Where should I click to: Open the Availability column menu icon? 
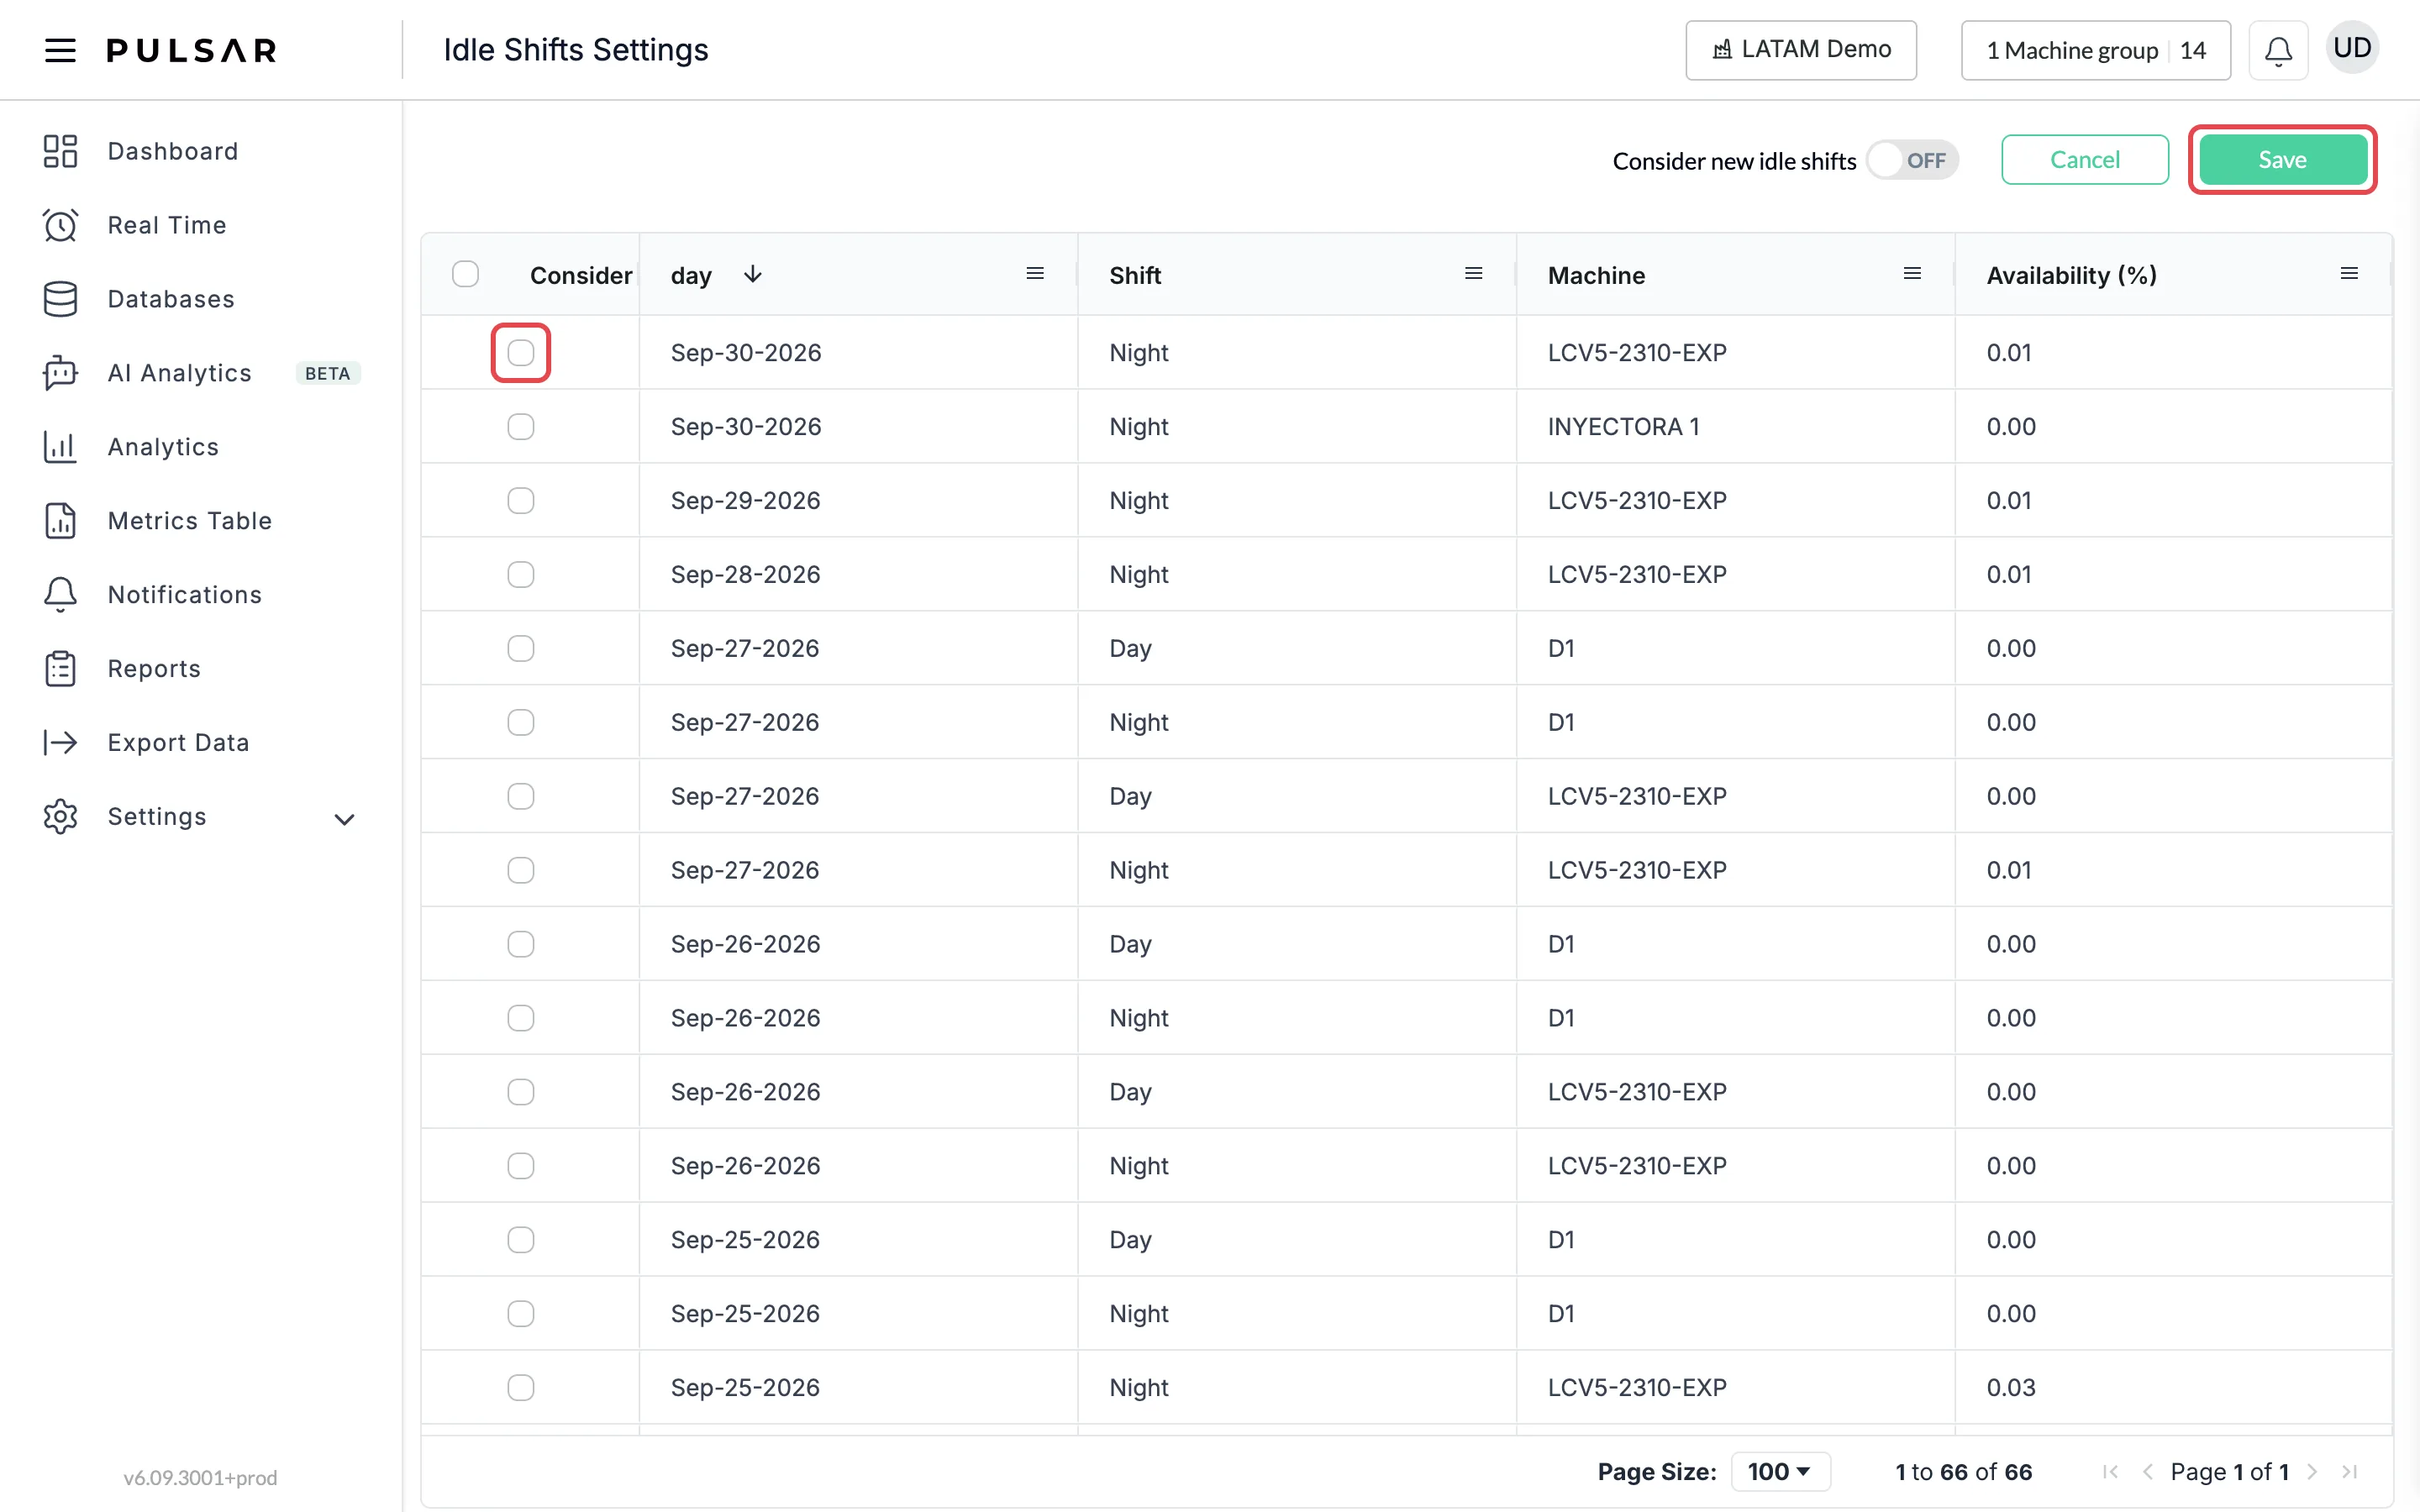2350,274
